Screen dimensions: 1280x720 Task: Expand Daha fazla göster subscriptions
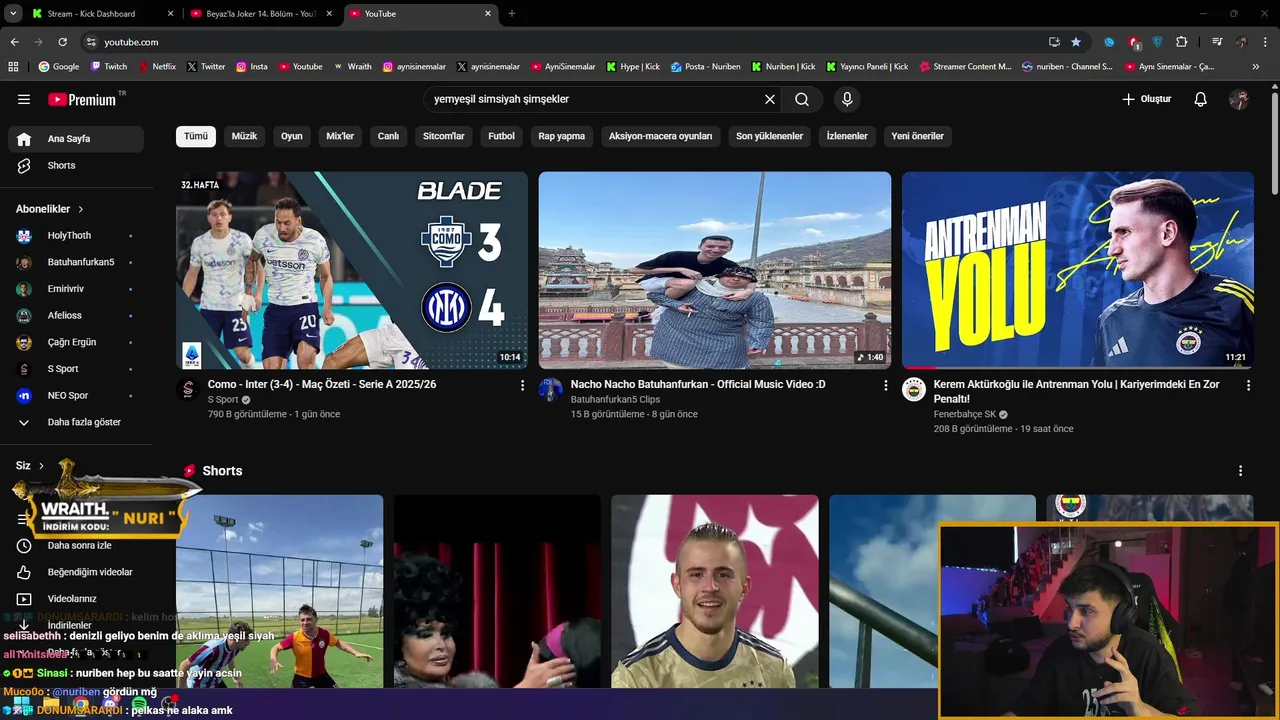[76, 422]
